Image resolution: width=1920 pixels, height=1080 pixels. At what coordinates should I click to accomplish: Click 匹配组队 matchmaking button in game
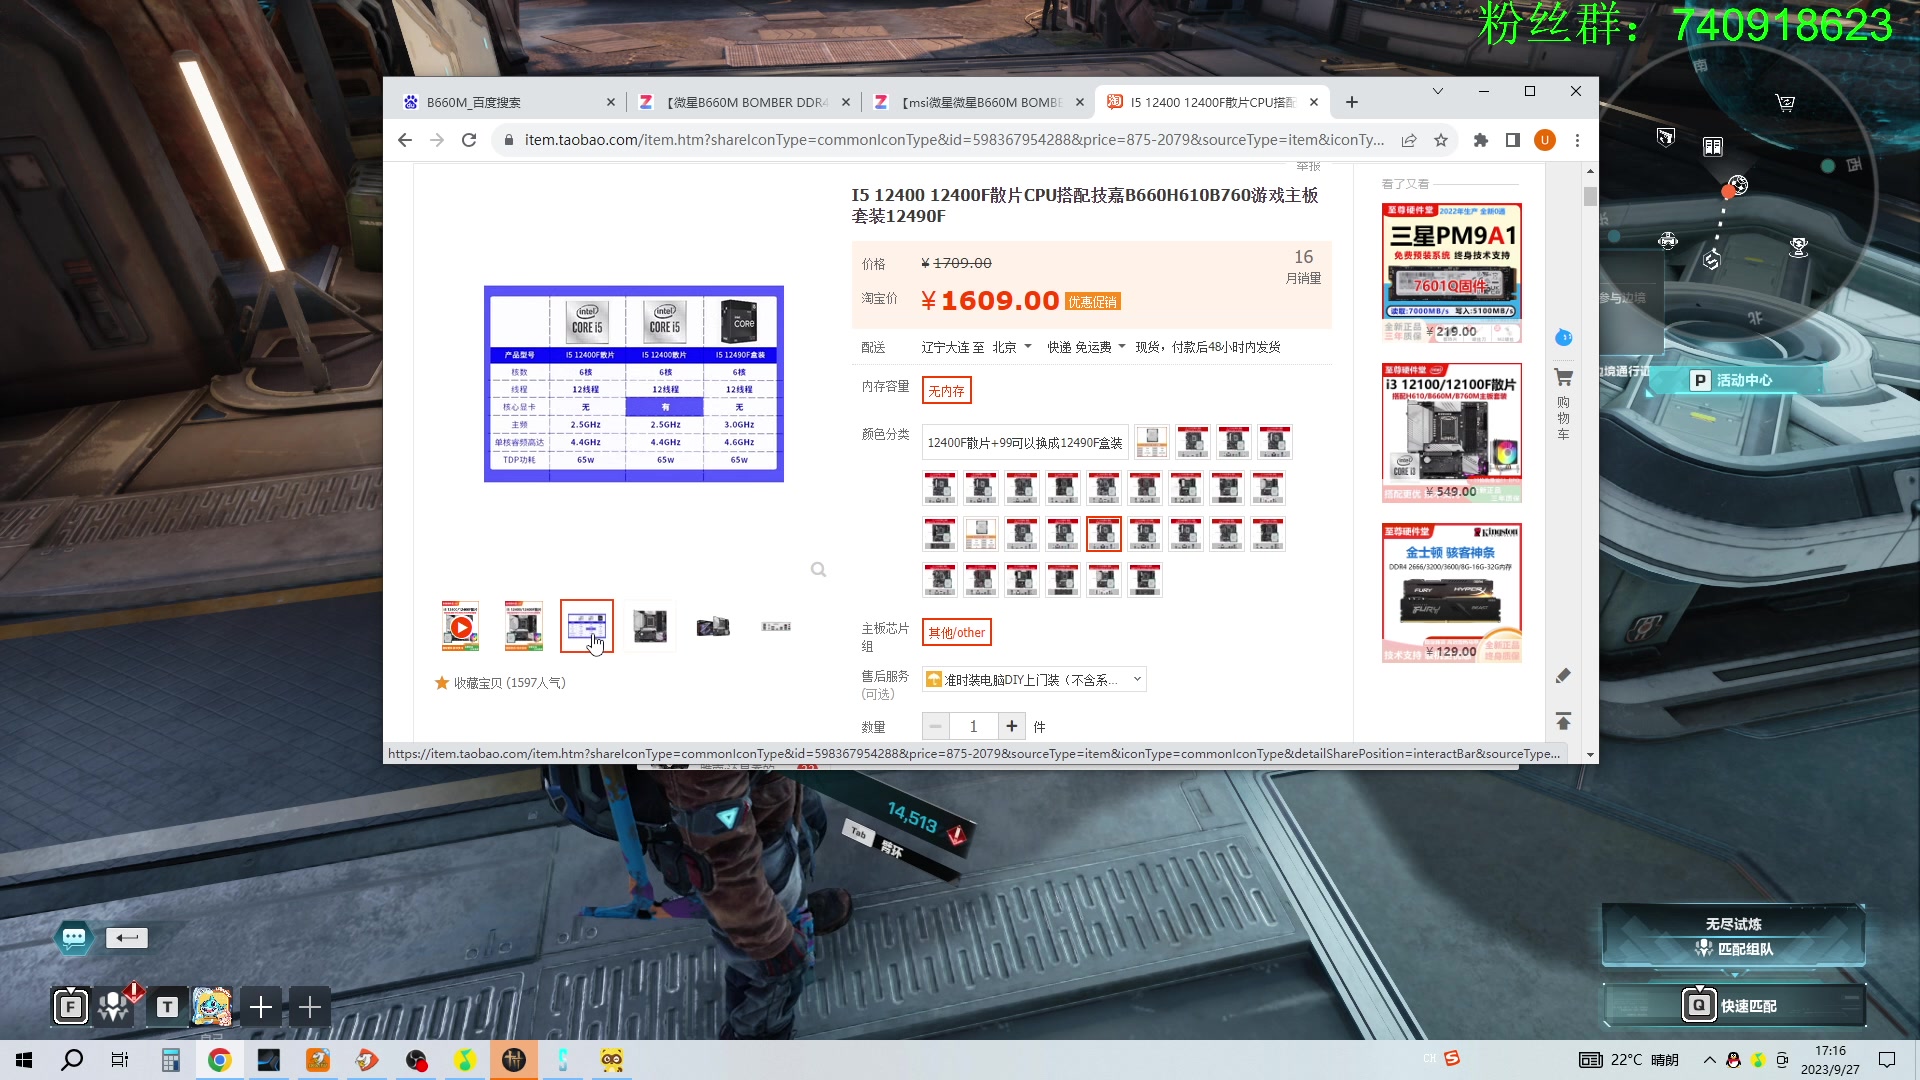(1734, 948)
